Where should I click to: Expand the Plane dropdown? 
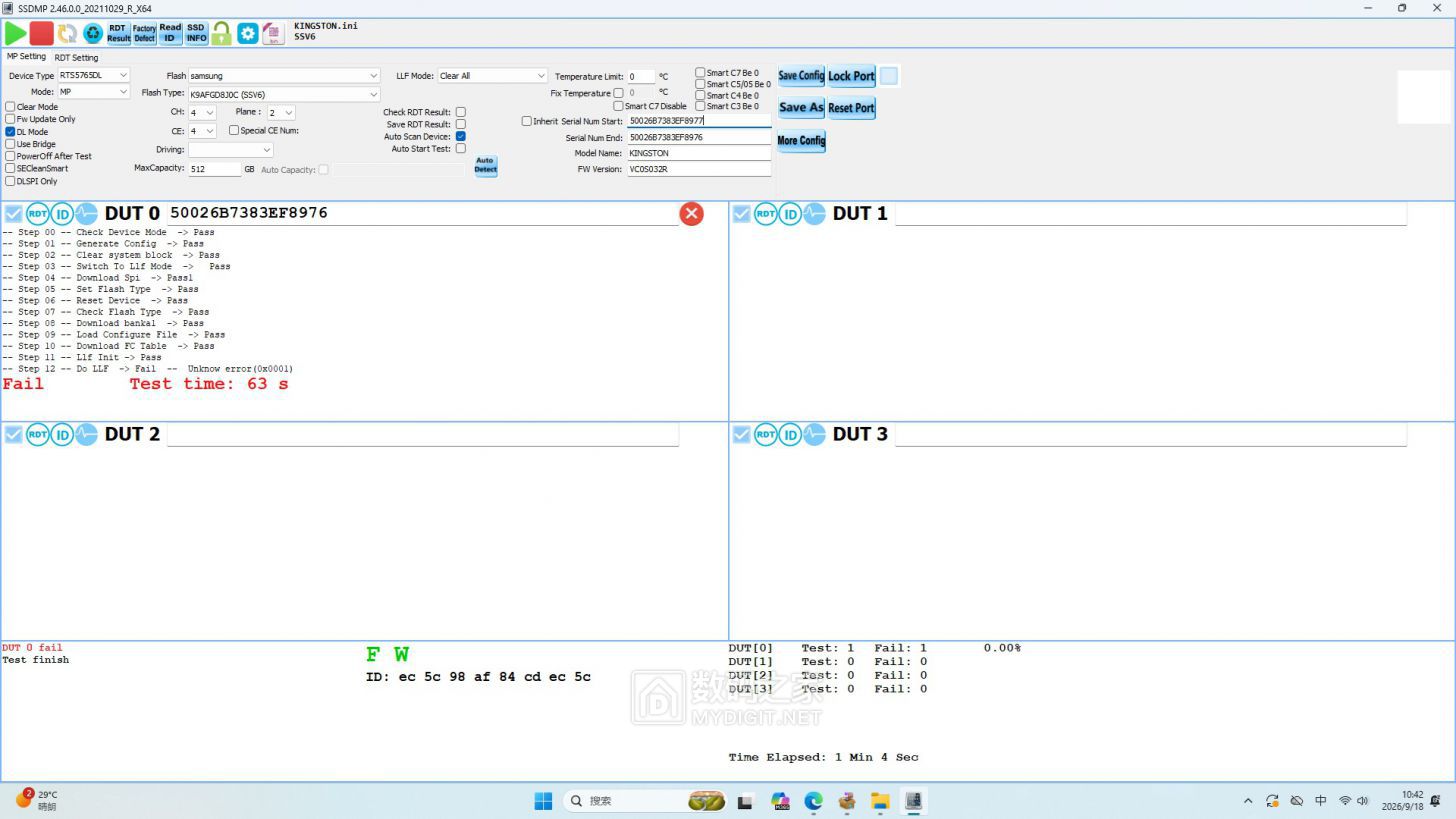280,112
